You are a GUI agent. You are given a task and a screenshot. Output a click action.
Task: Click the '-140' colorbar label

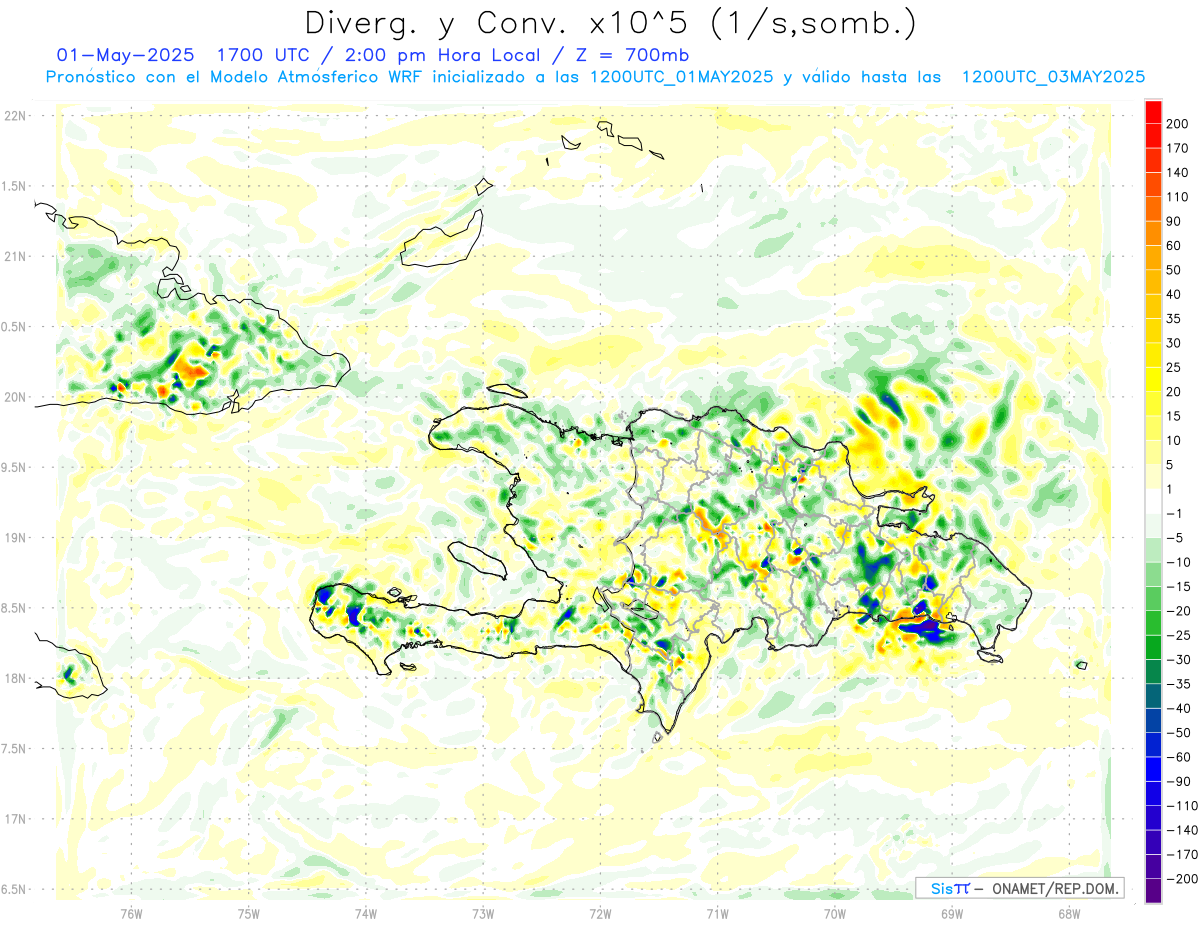click(1181, 830)
